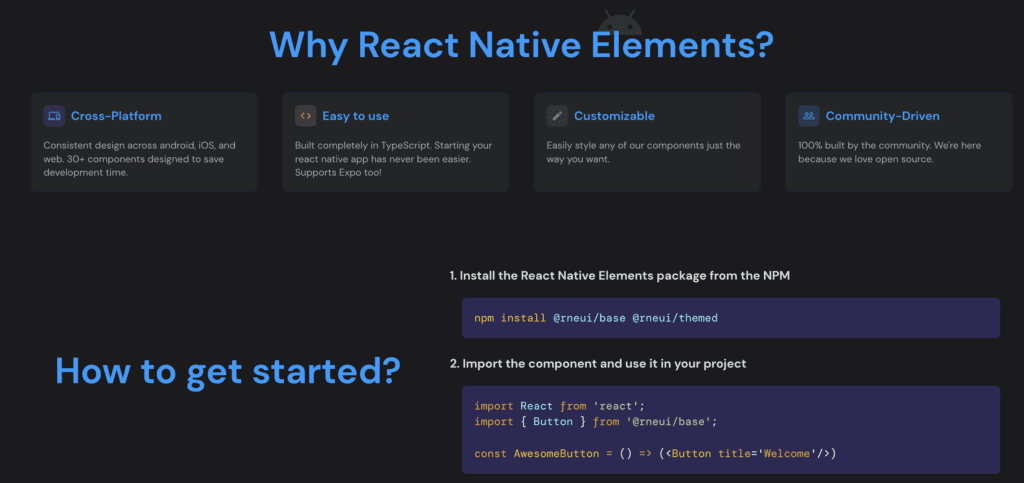Click step 1 Install the package text
This screenshot has height=483, width=1024.
point(620,276)
